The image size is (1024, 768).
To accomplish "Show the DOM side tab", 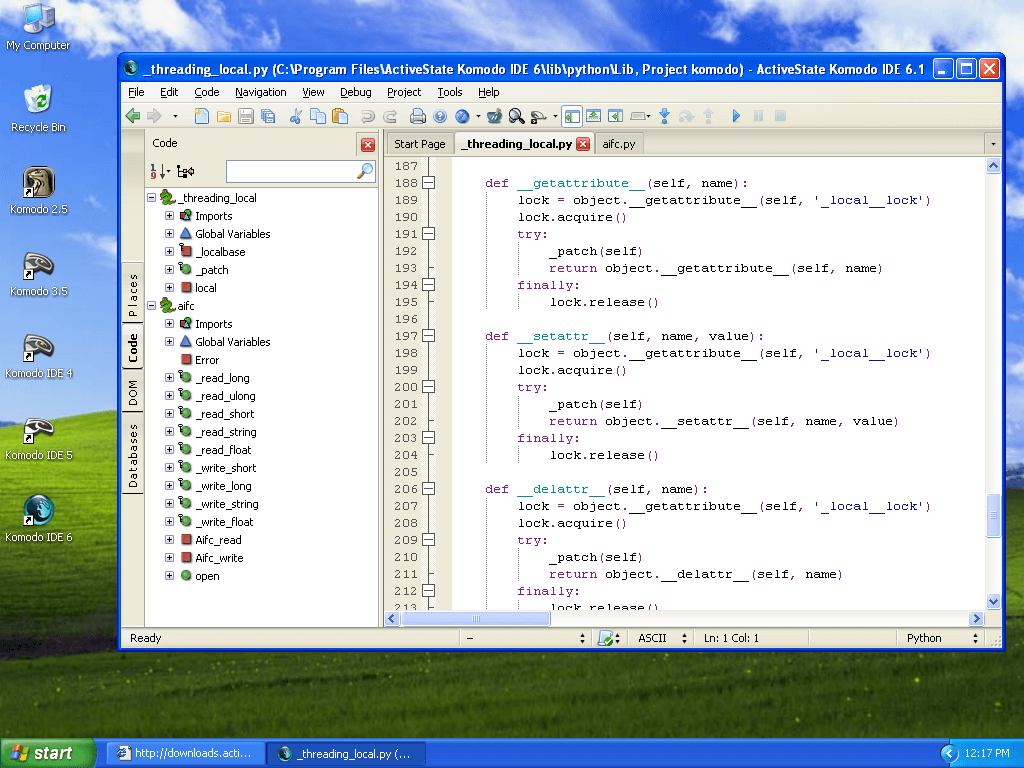I will [x=133, y=392].
